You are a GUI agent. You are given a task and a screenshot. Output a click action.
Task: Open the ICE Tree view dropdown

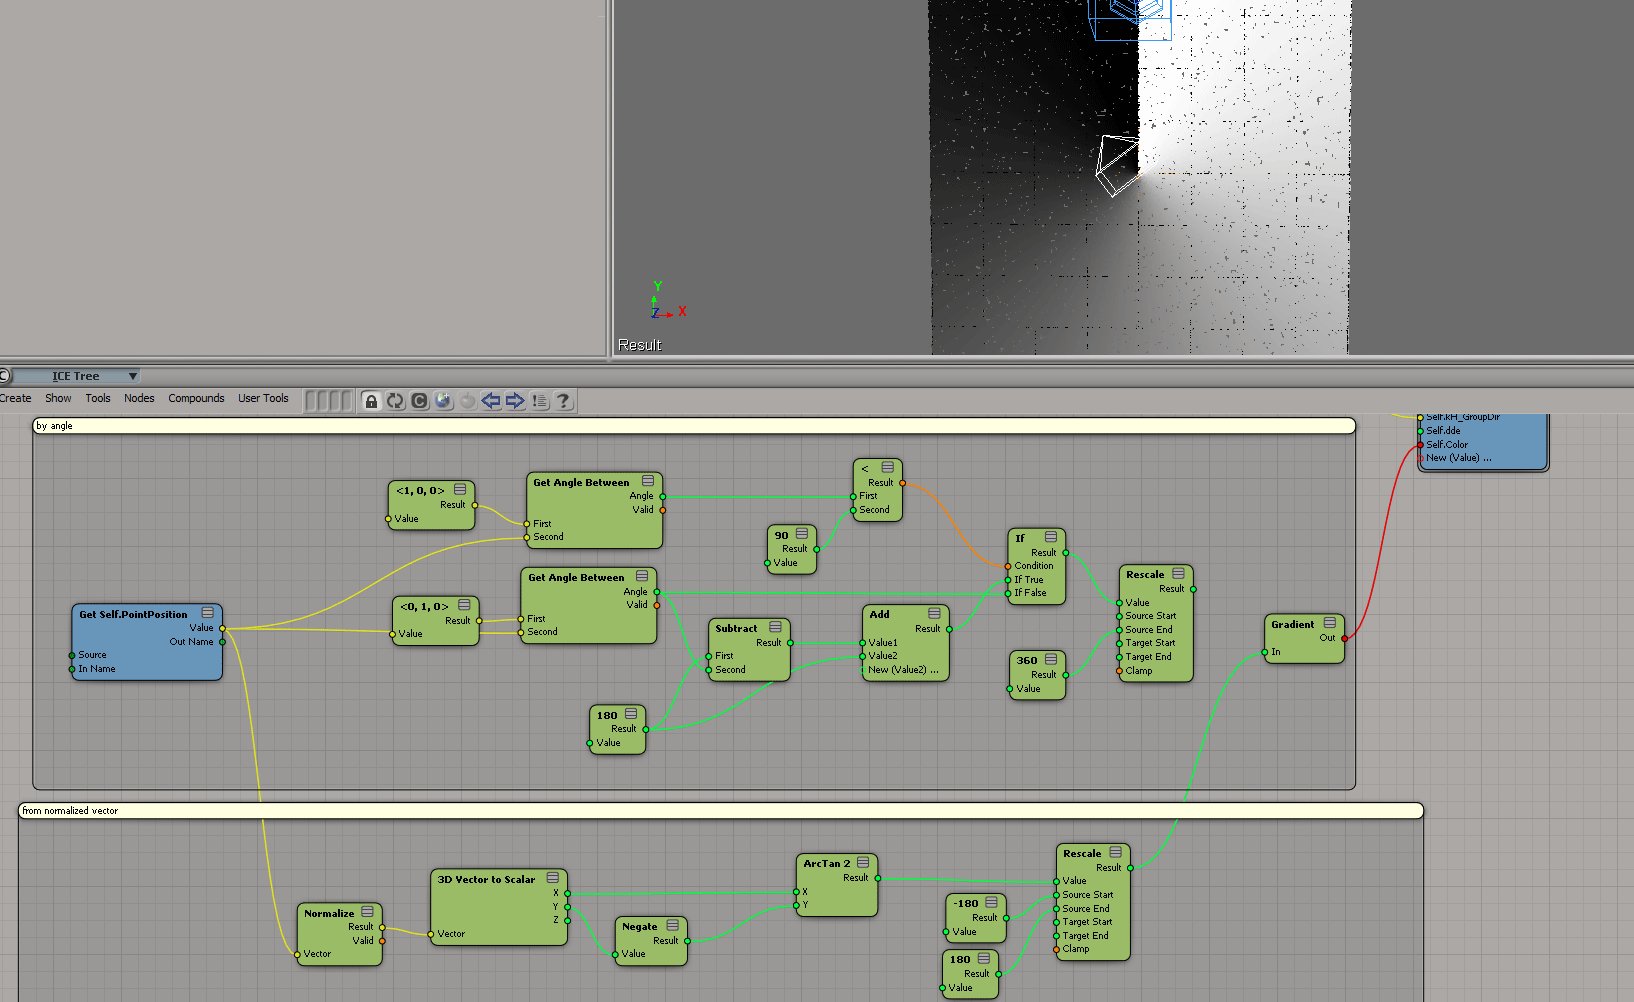pos(132,376)
